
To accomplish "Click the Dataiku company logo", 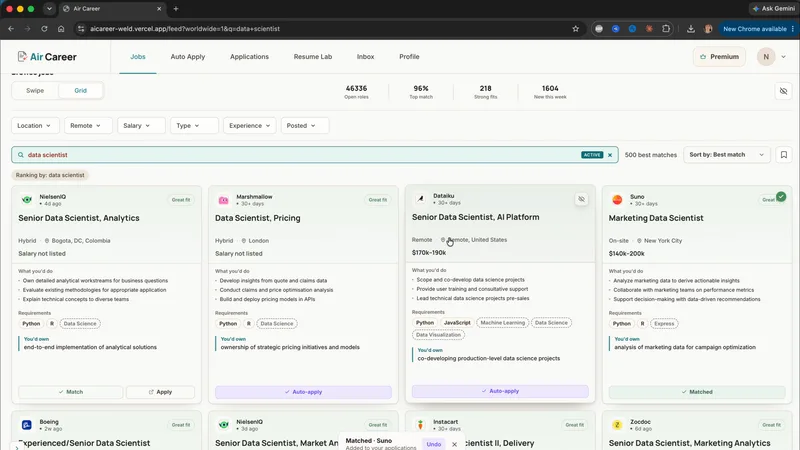I will click(420, 198).
